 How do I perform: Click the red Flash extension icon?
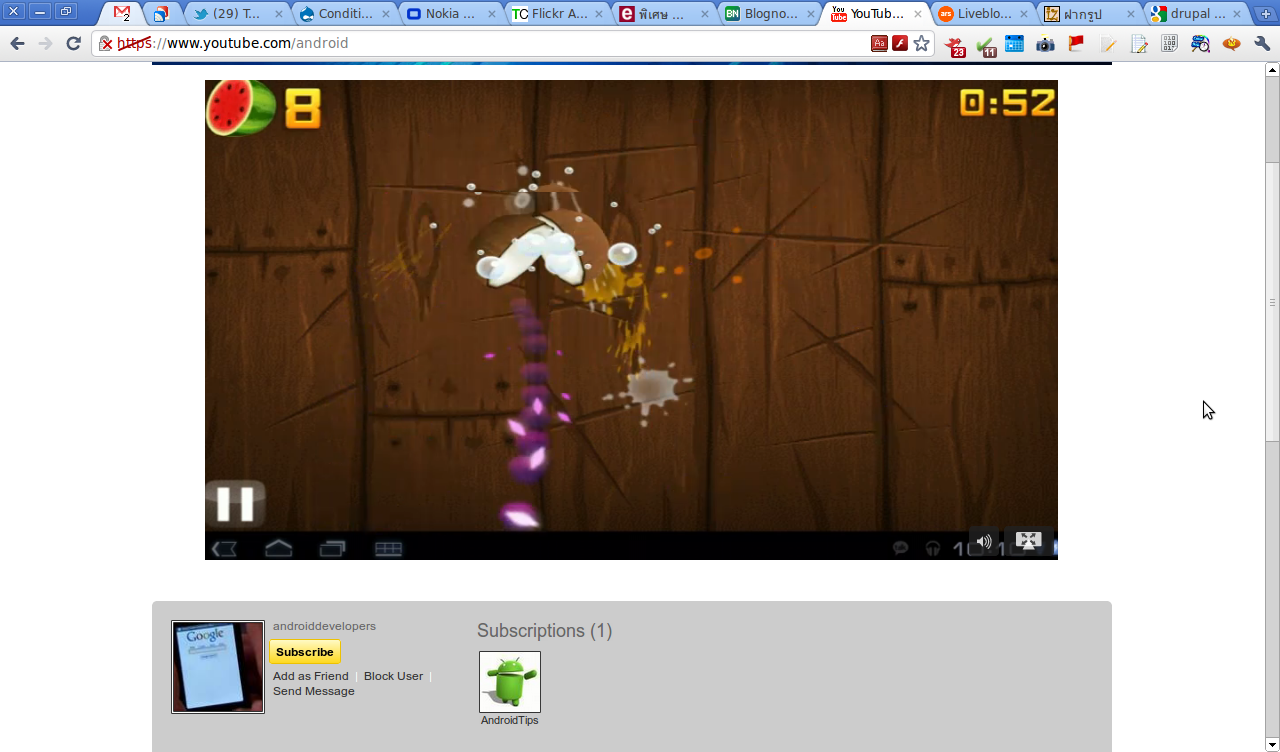coord(900,44)
